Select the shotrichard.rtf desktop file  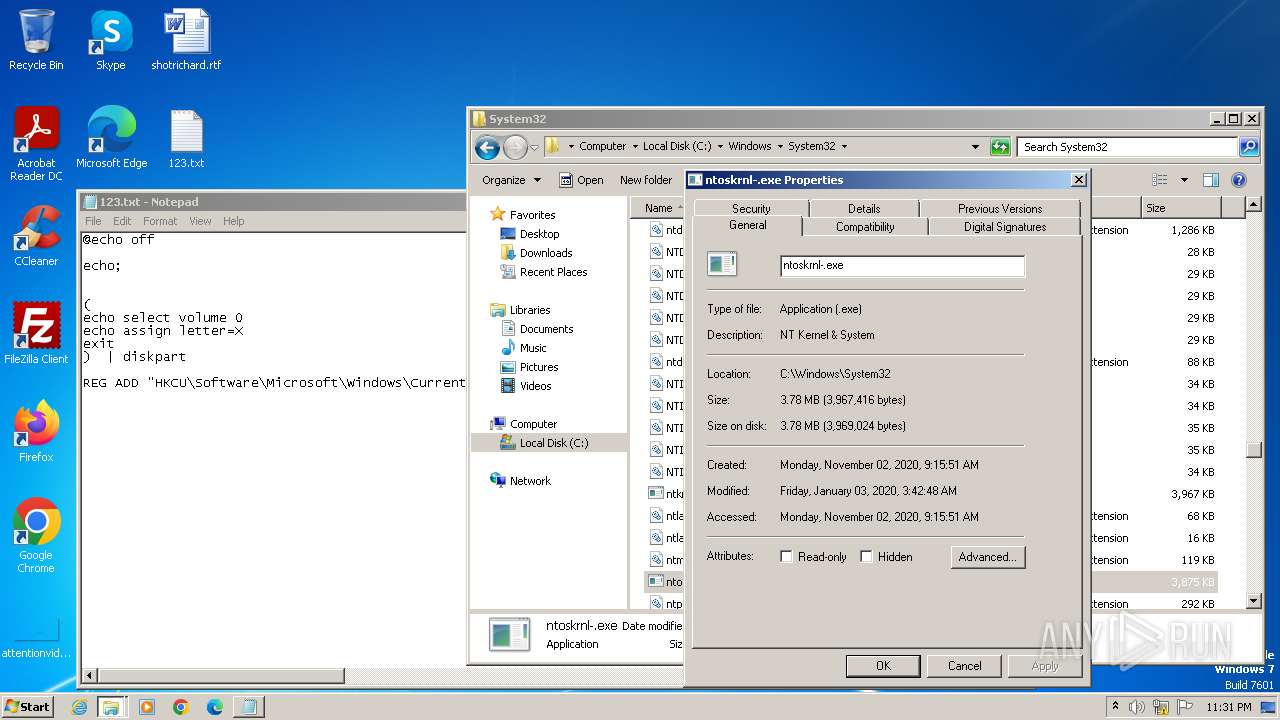click(x=186, y=40)
